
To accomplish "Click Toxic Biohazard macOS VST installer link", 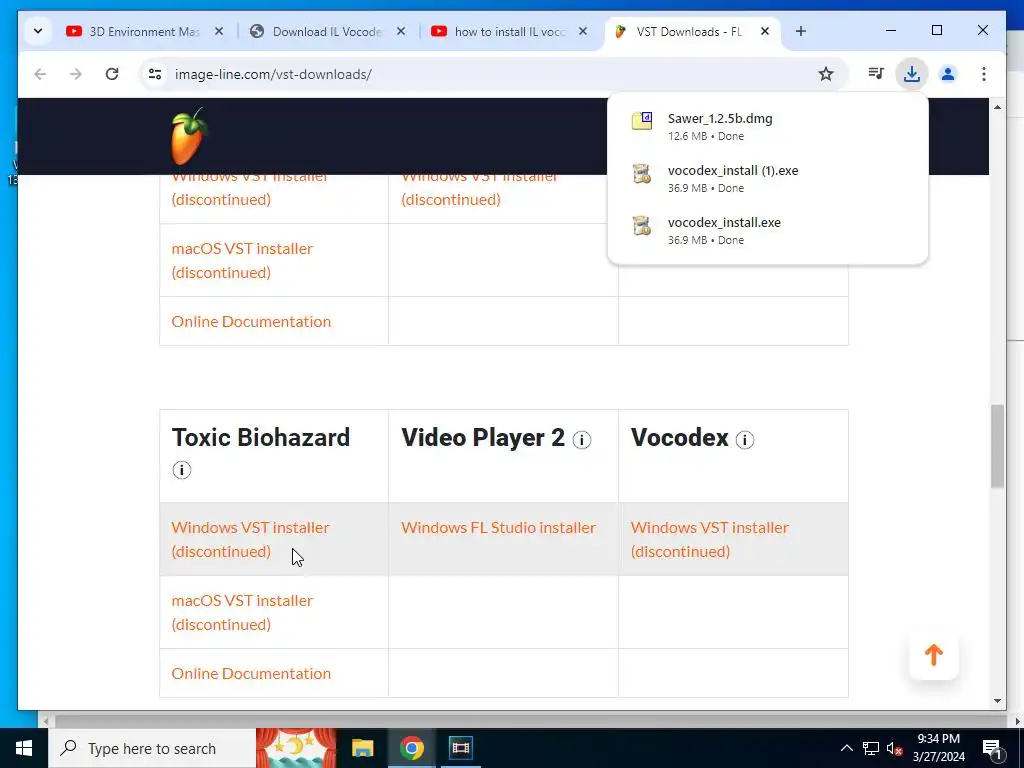I will (x=242, y=613).
